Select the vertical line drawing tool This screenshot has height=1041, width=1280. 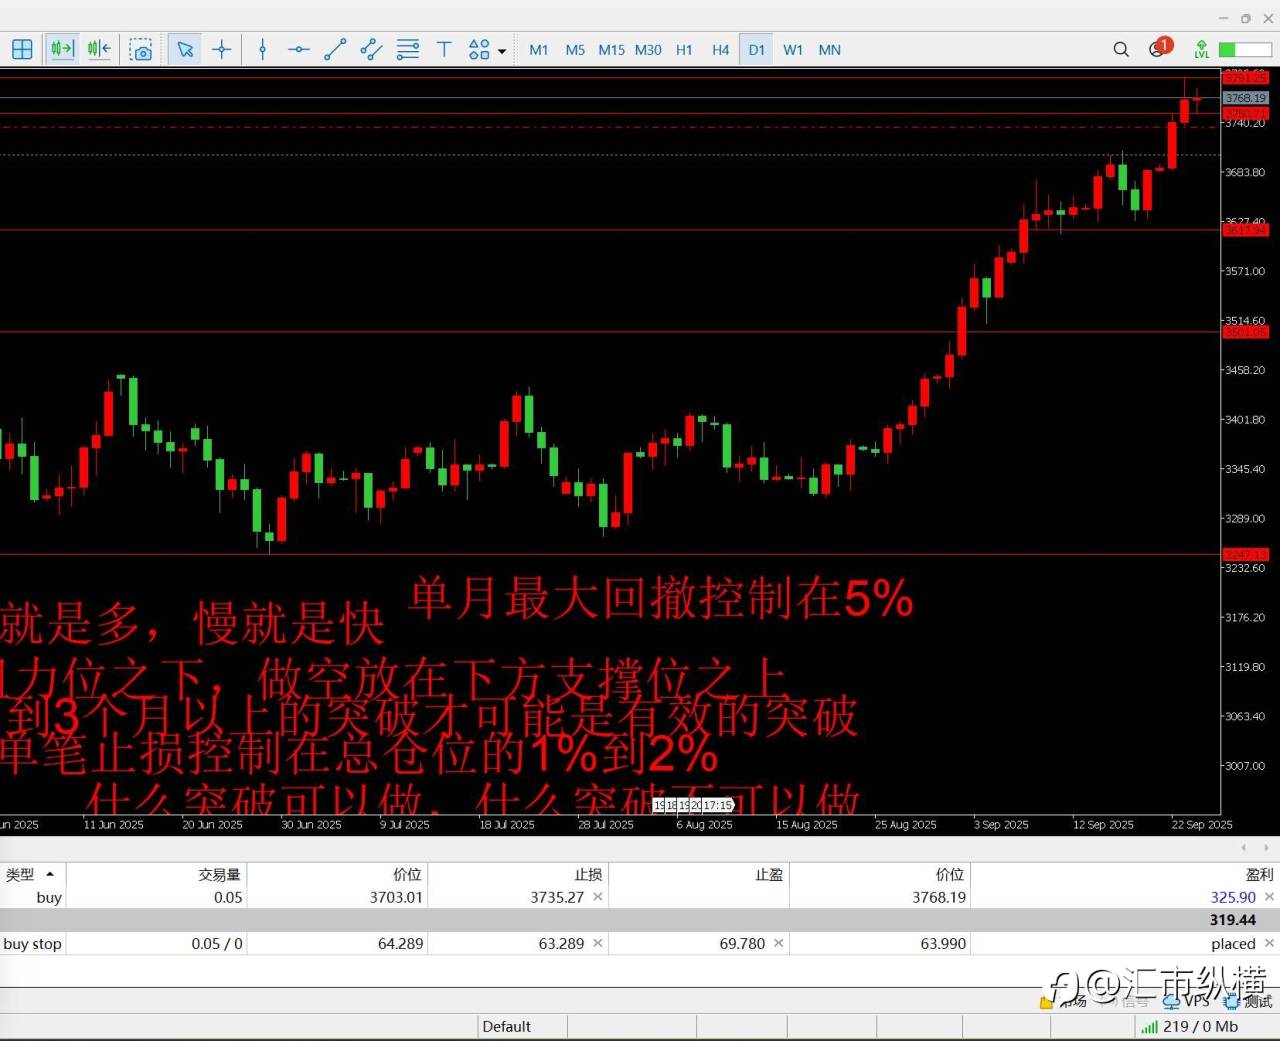(x=262, y=49)
